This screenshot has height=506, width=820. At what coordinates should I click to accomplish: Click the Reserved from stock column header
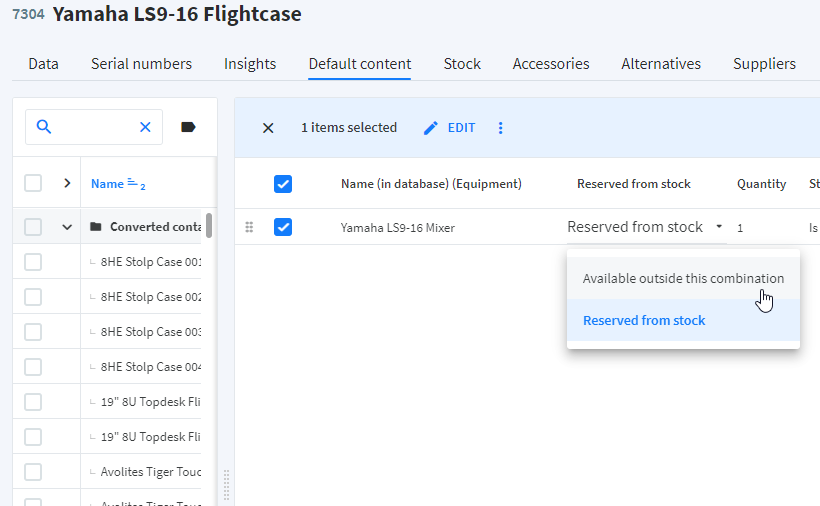[634, 184]
